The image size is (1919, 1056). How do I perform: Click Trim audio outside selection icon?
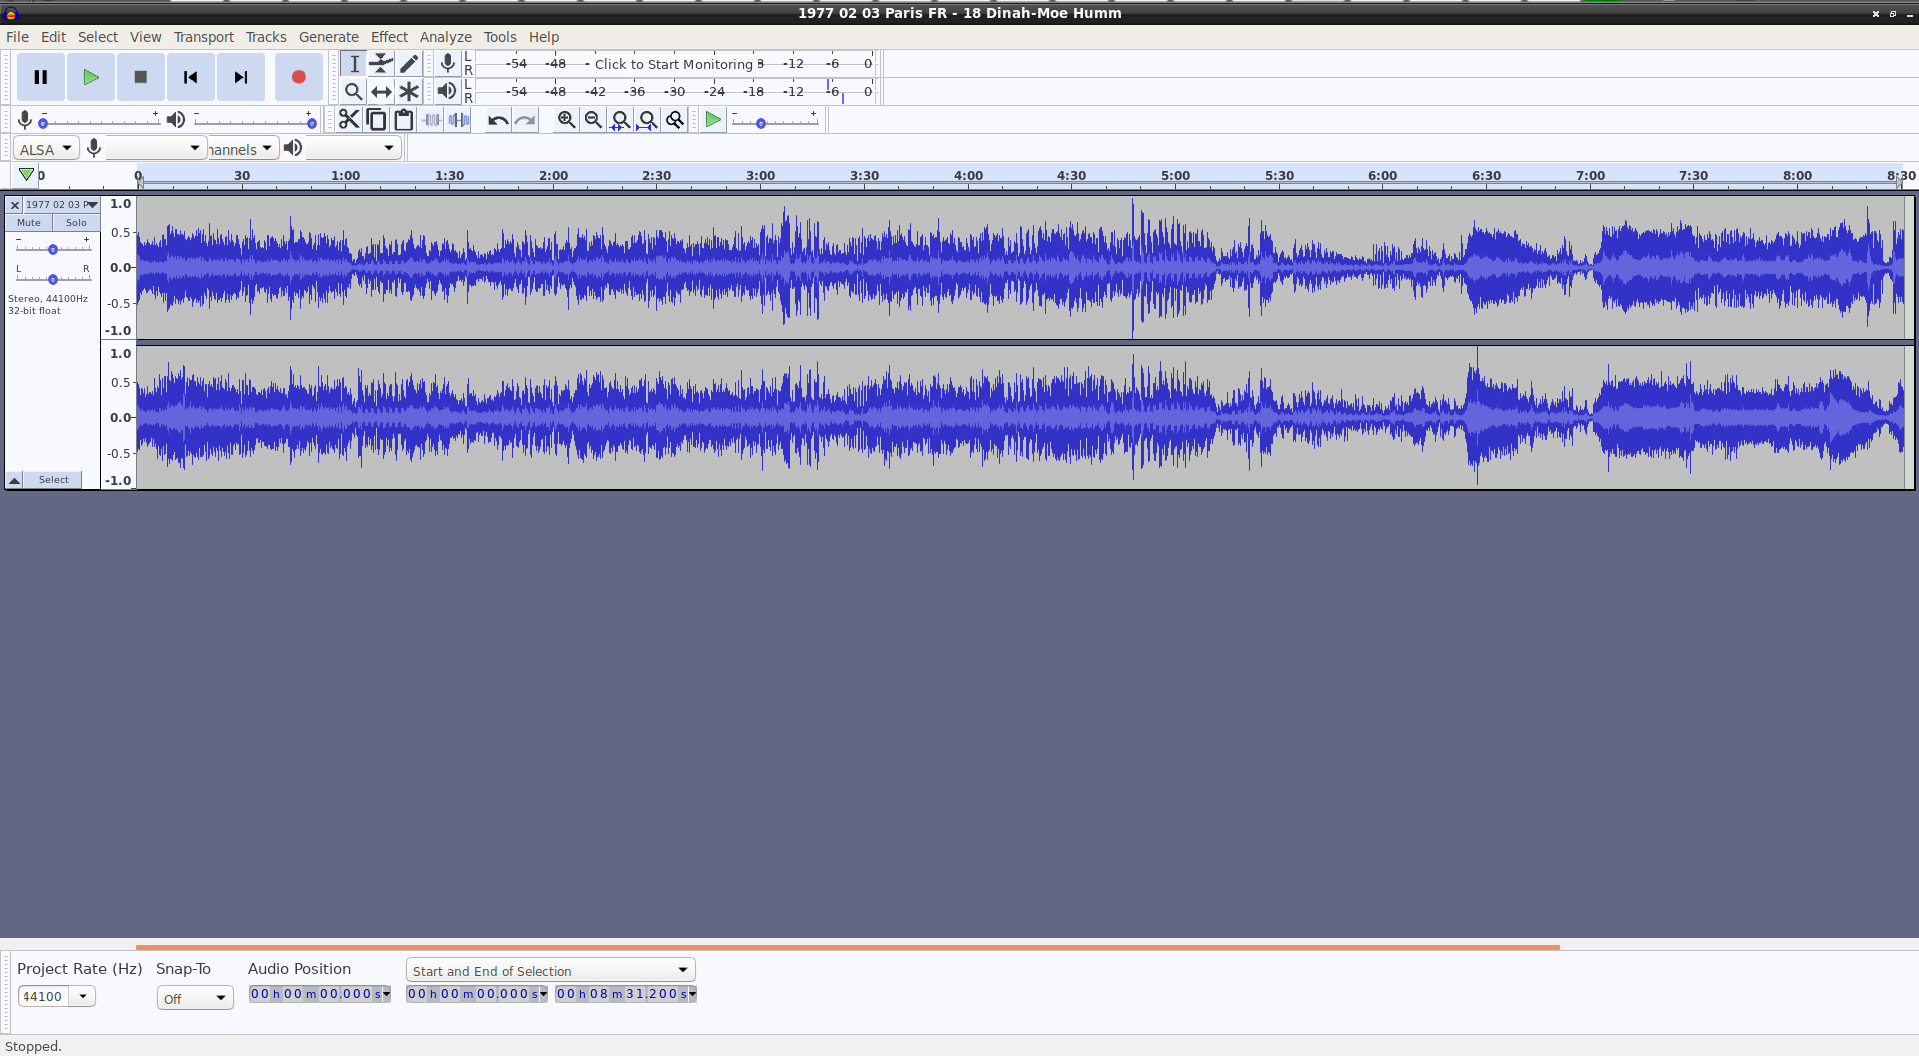431,120
